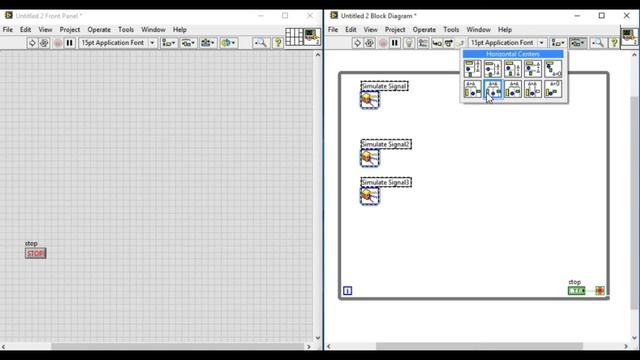Screen dimensions: 640x360
Task: Run the VI from the Front Panel toolbar
Action: [x=32, y=43]
